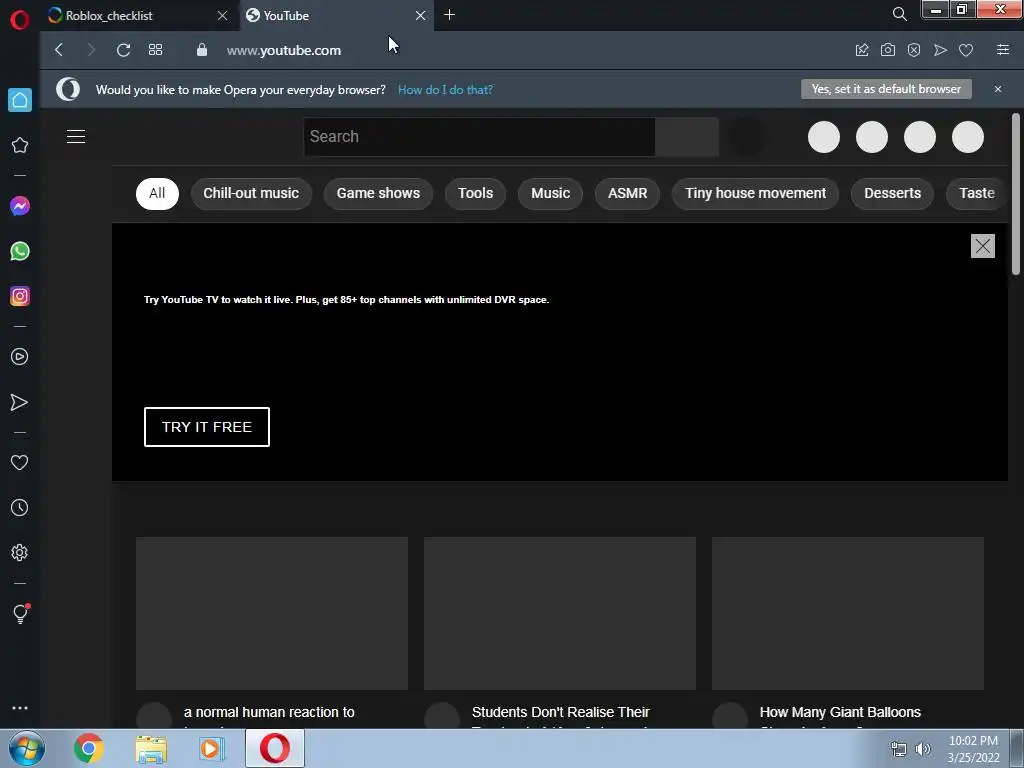Click the volume speaker tray icon
Viewport: 1024px width, 768px height.
click(923, 749)
